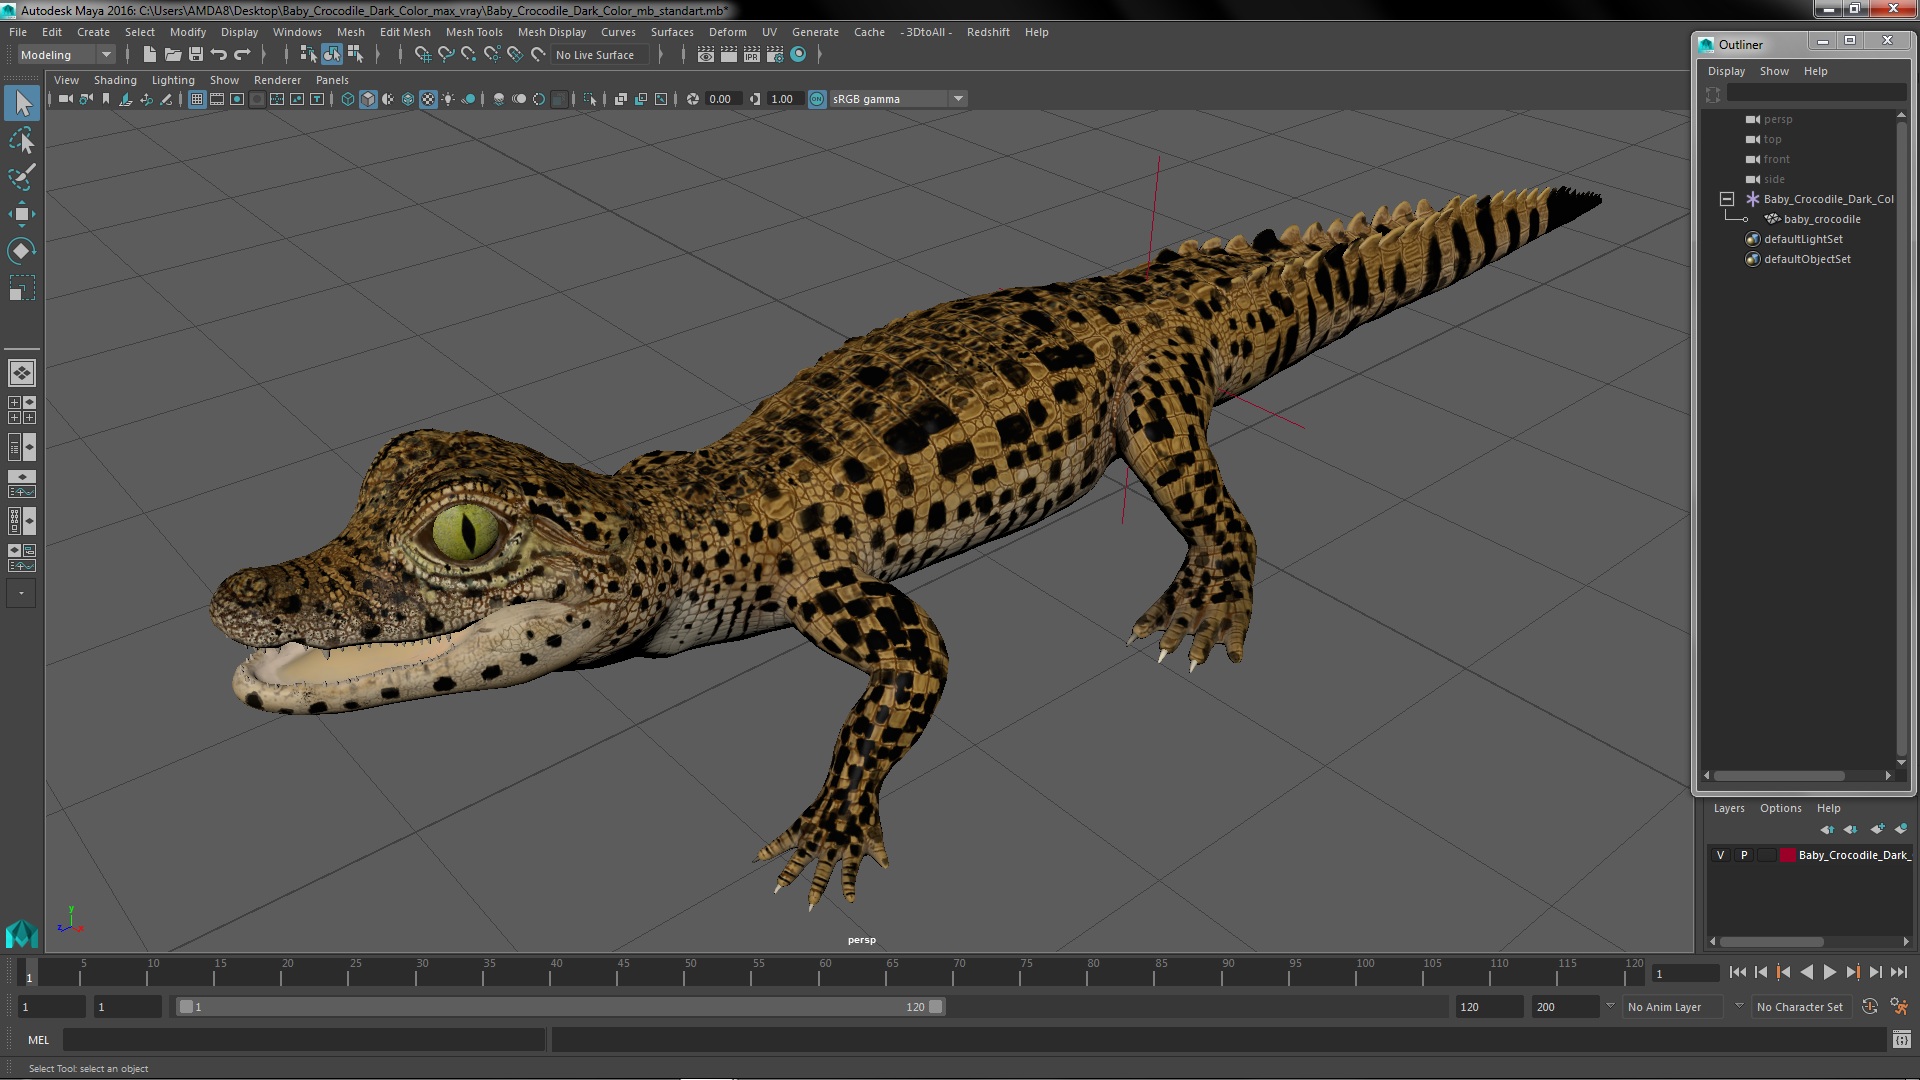The height and width of the screenshot is (1080, 1920).
Task: Toggle textured display in viewport
Action: 428,99
